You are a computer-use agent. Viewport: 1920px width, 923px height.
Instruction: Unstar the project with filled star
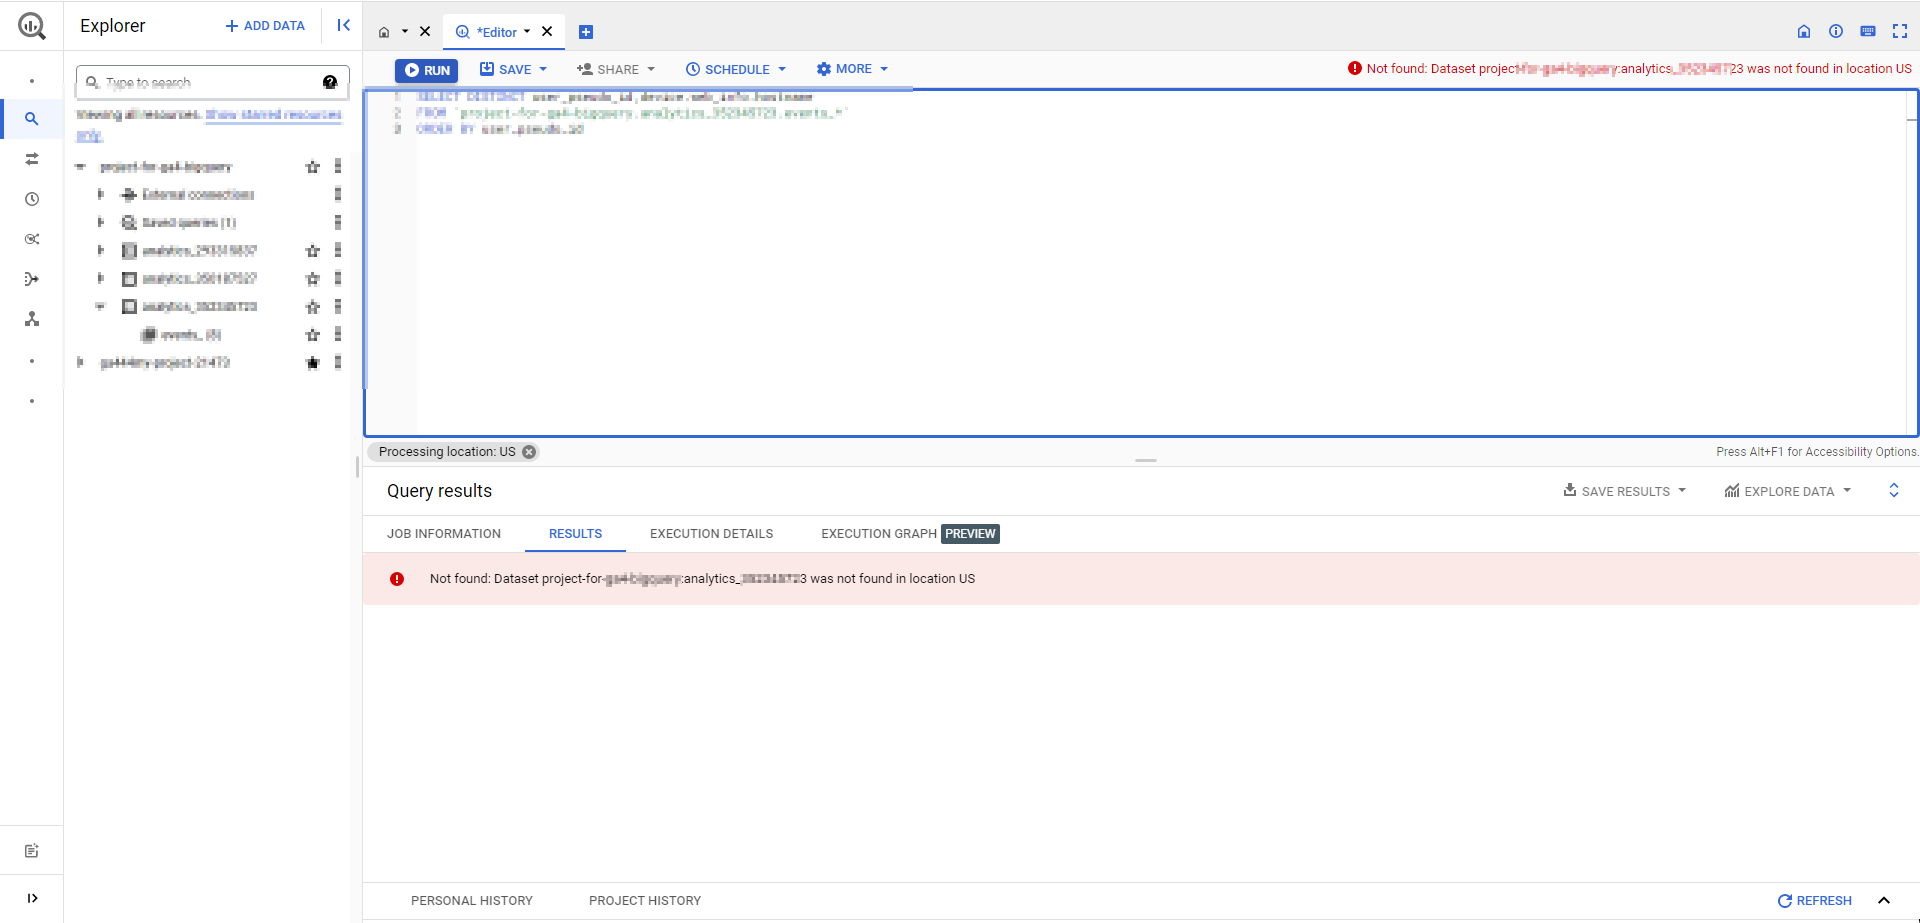(x=313, y=363)
